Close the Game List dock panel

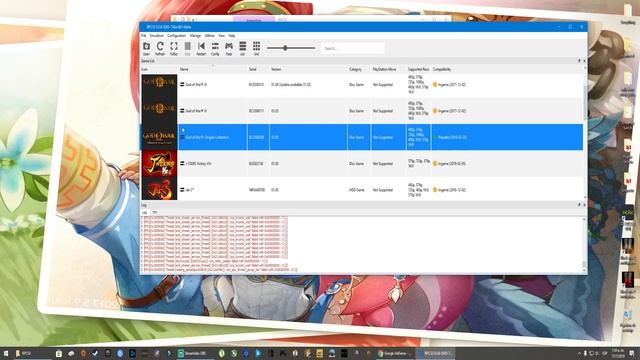pos(584,61)
